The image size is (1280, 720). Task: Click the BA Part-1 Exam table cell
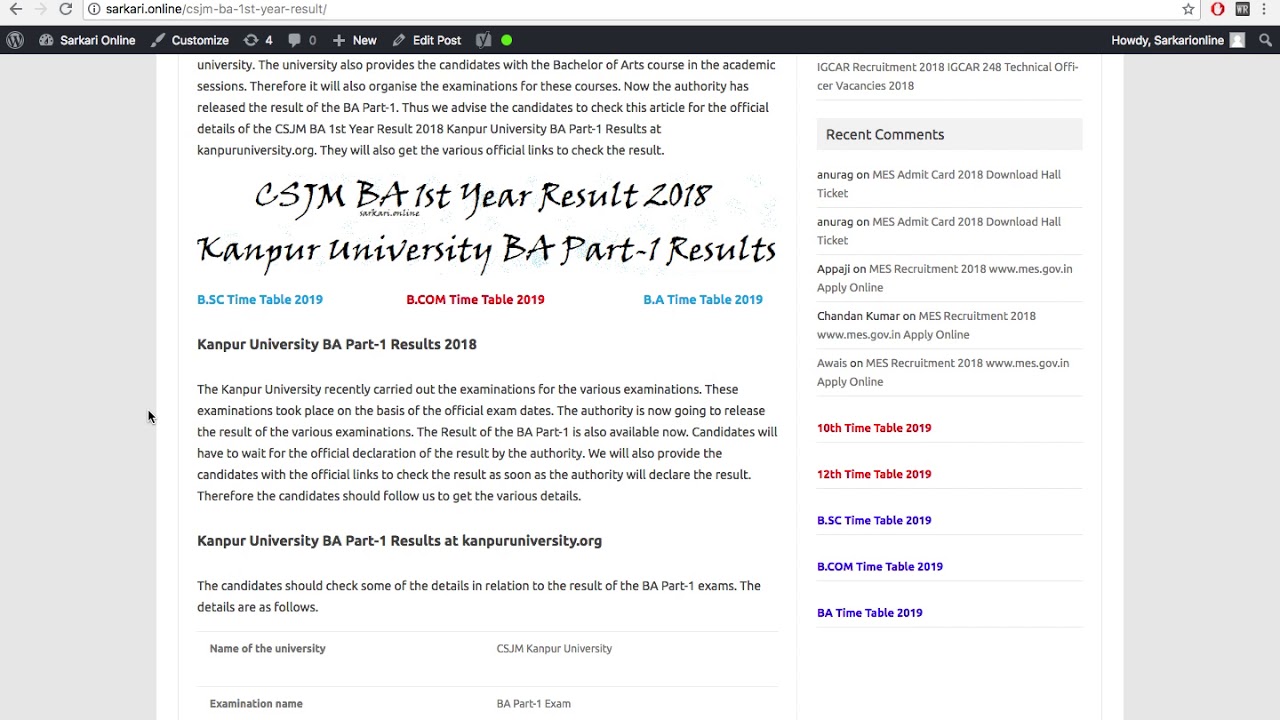534,704
